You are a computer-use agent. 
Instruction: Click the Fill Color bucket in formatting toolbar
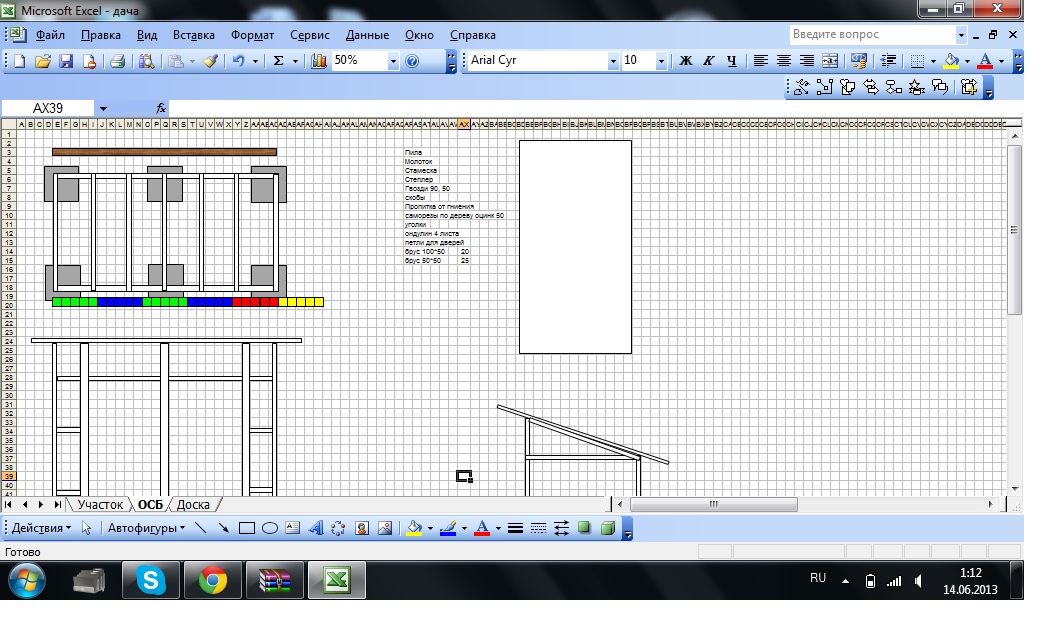tap(951, 61)
